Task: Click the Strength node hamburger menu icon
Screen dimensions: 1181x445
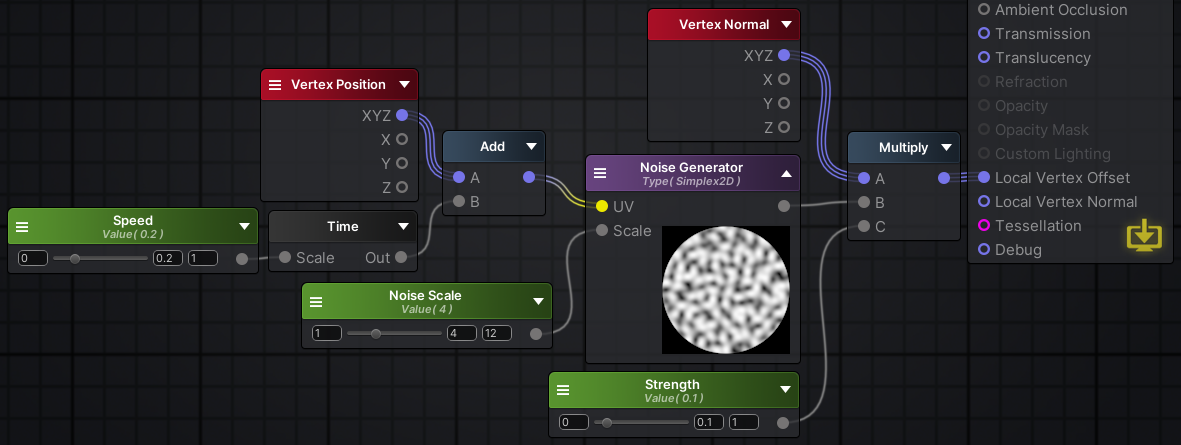Action: coord(563,390)
